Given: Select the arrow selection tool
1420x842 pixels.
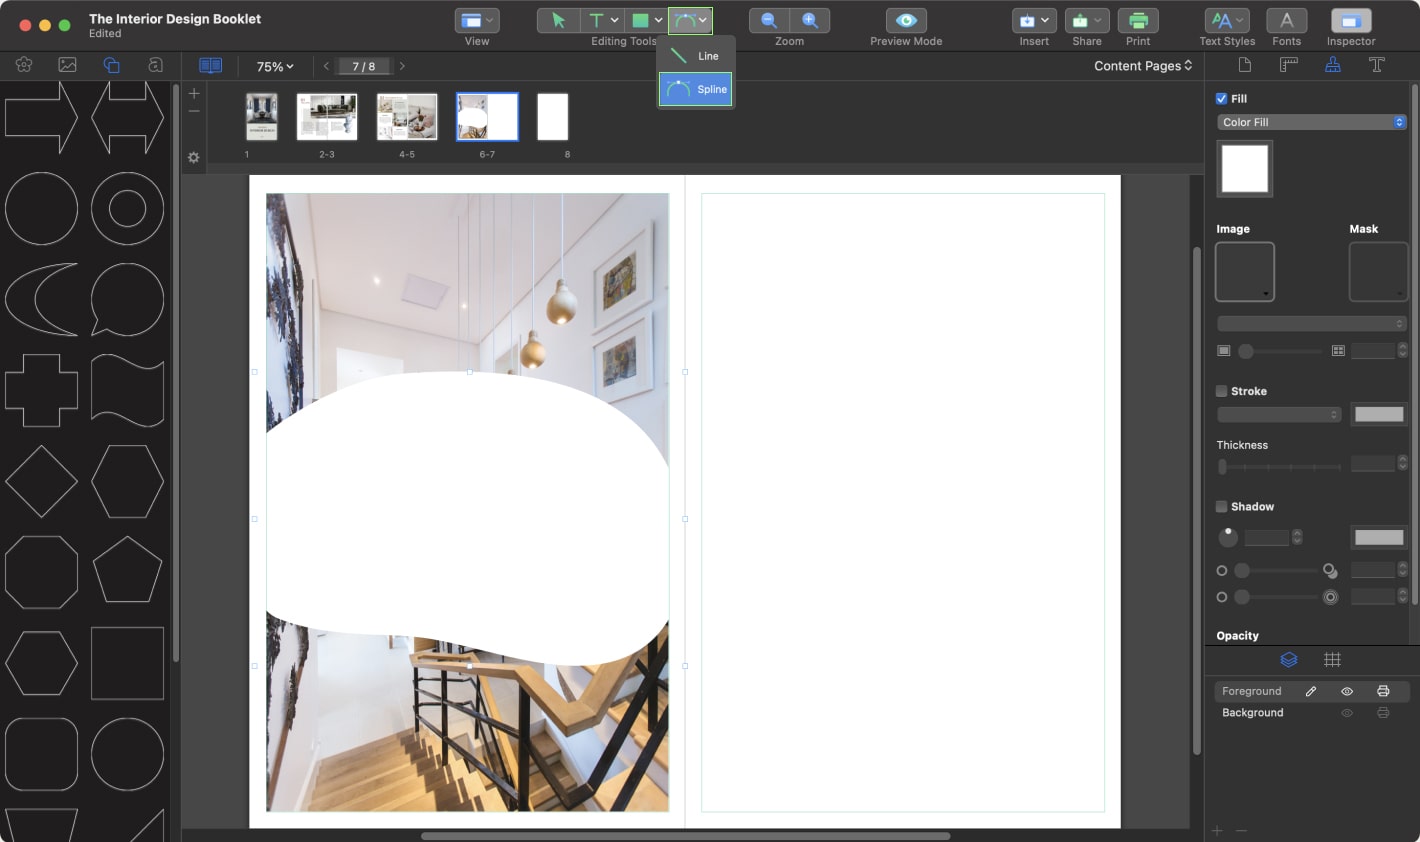Looking at the screenshot, I should tap(558, 20).
